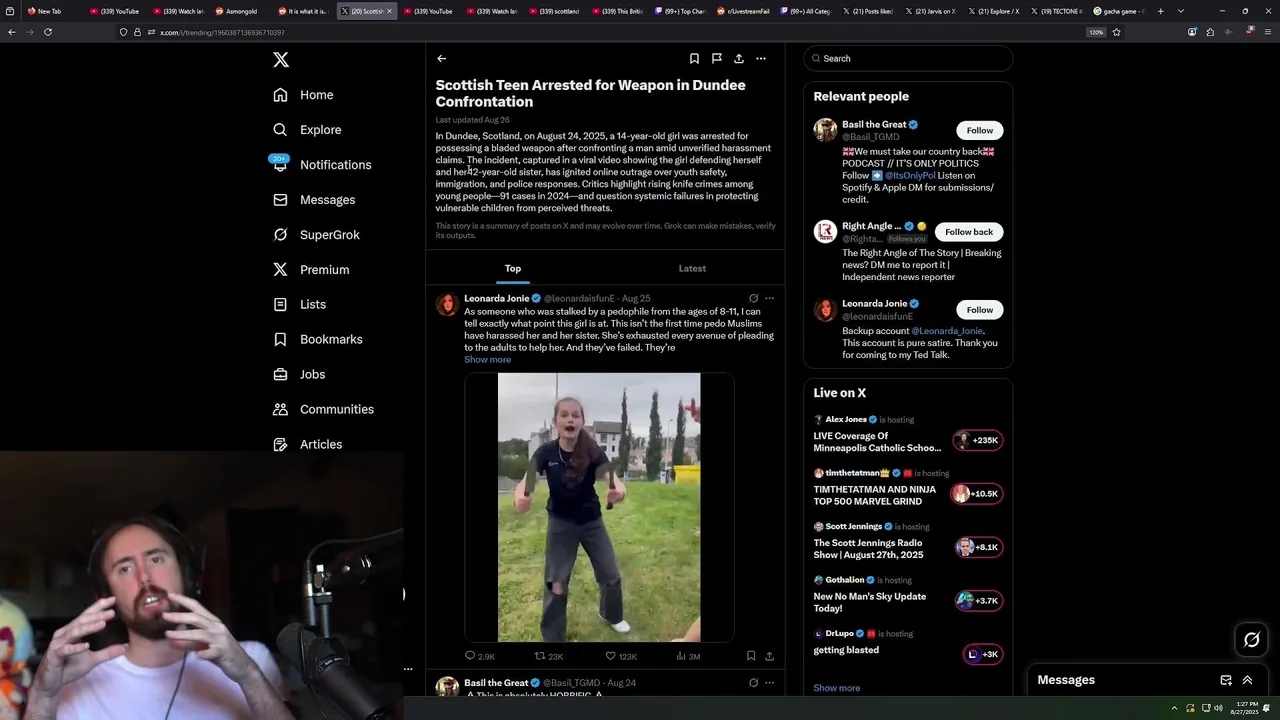1280x720 pixels.
Task: Like Leonarda Jonie's post (123K)
Action: click(621, 656)
